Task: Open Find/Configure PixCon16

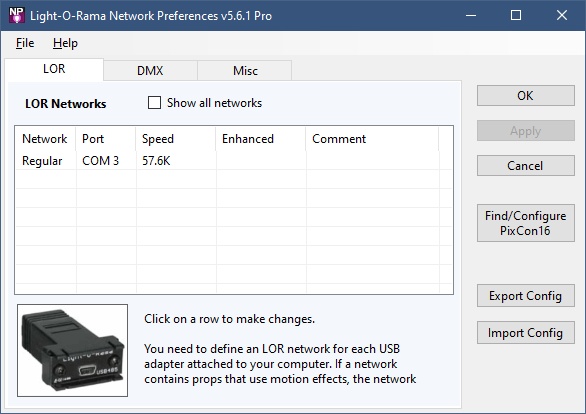Action: [525, 223]
